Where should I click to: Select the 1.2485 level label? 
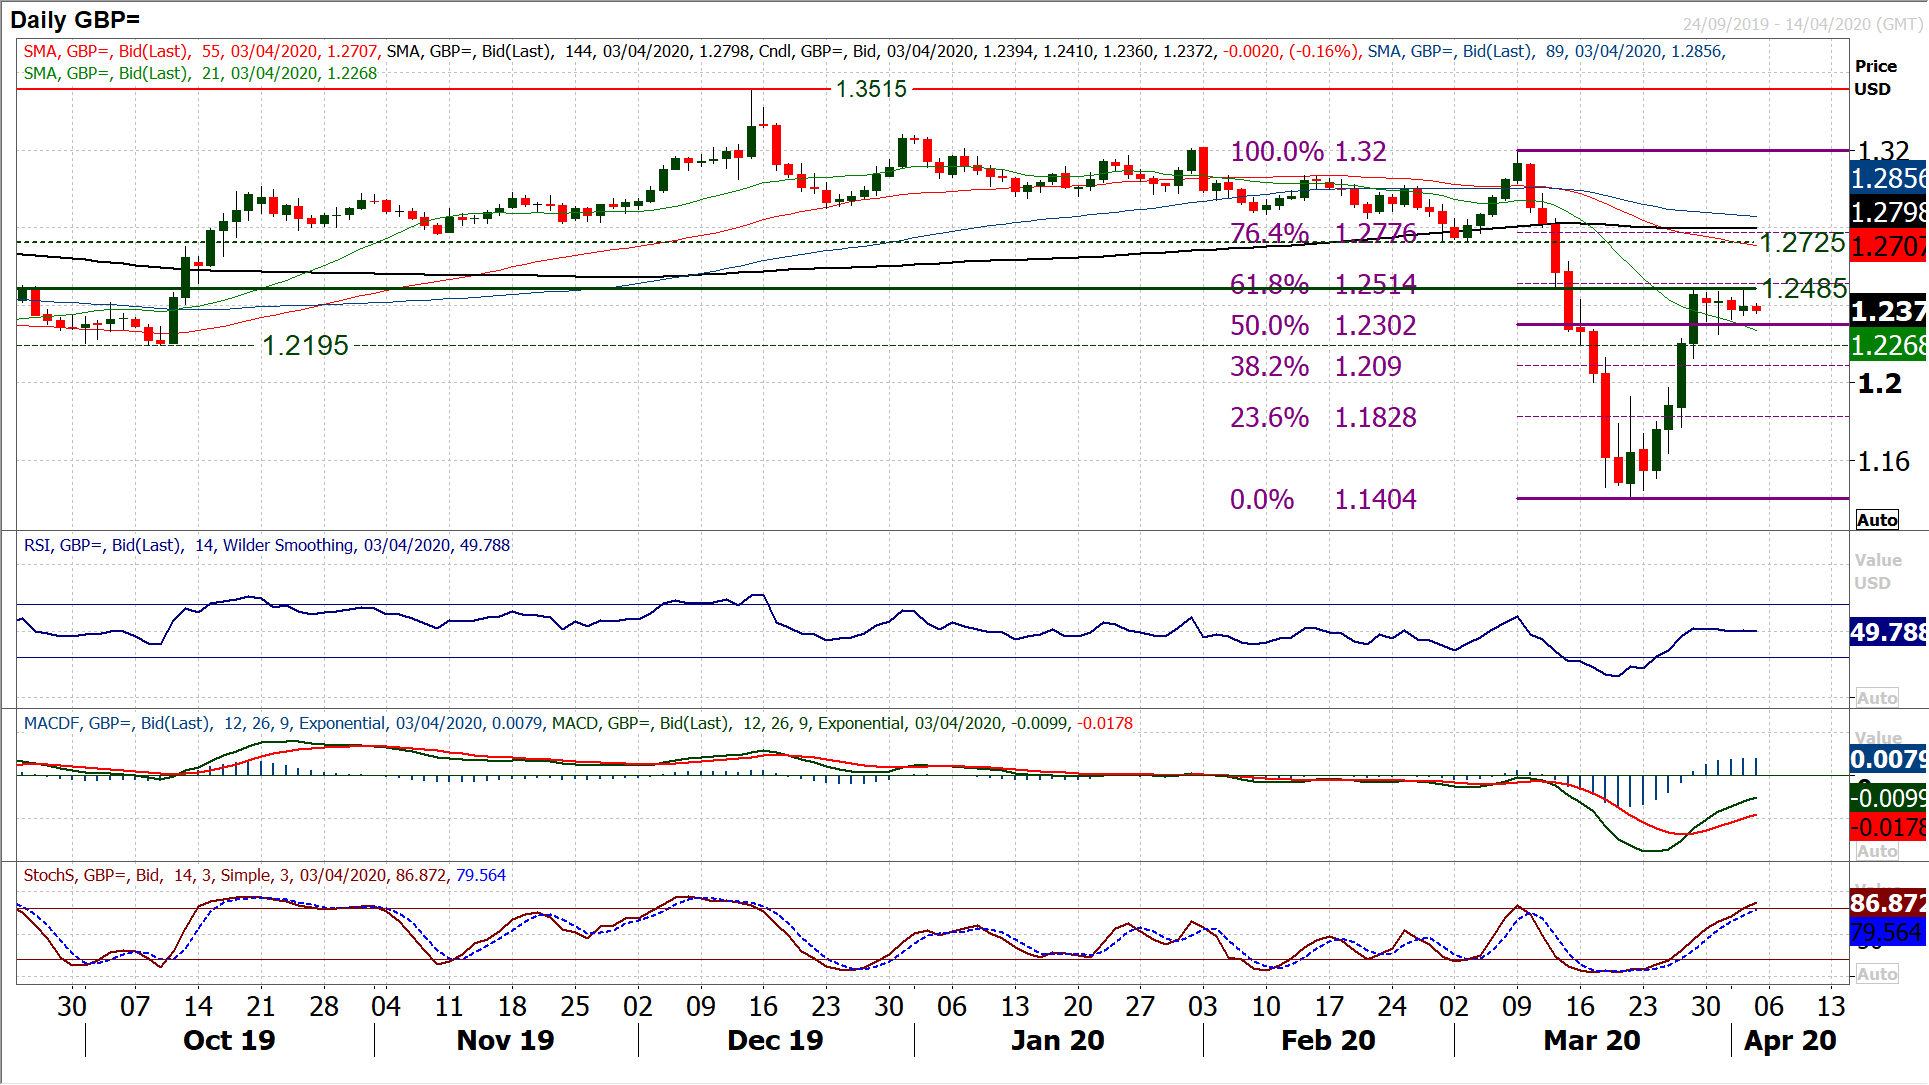1804,289
